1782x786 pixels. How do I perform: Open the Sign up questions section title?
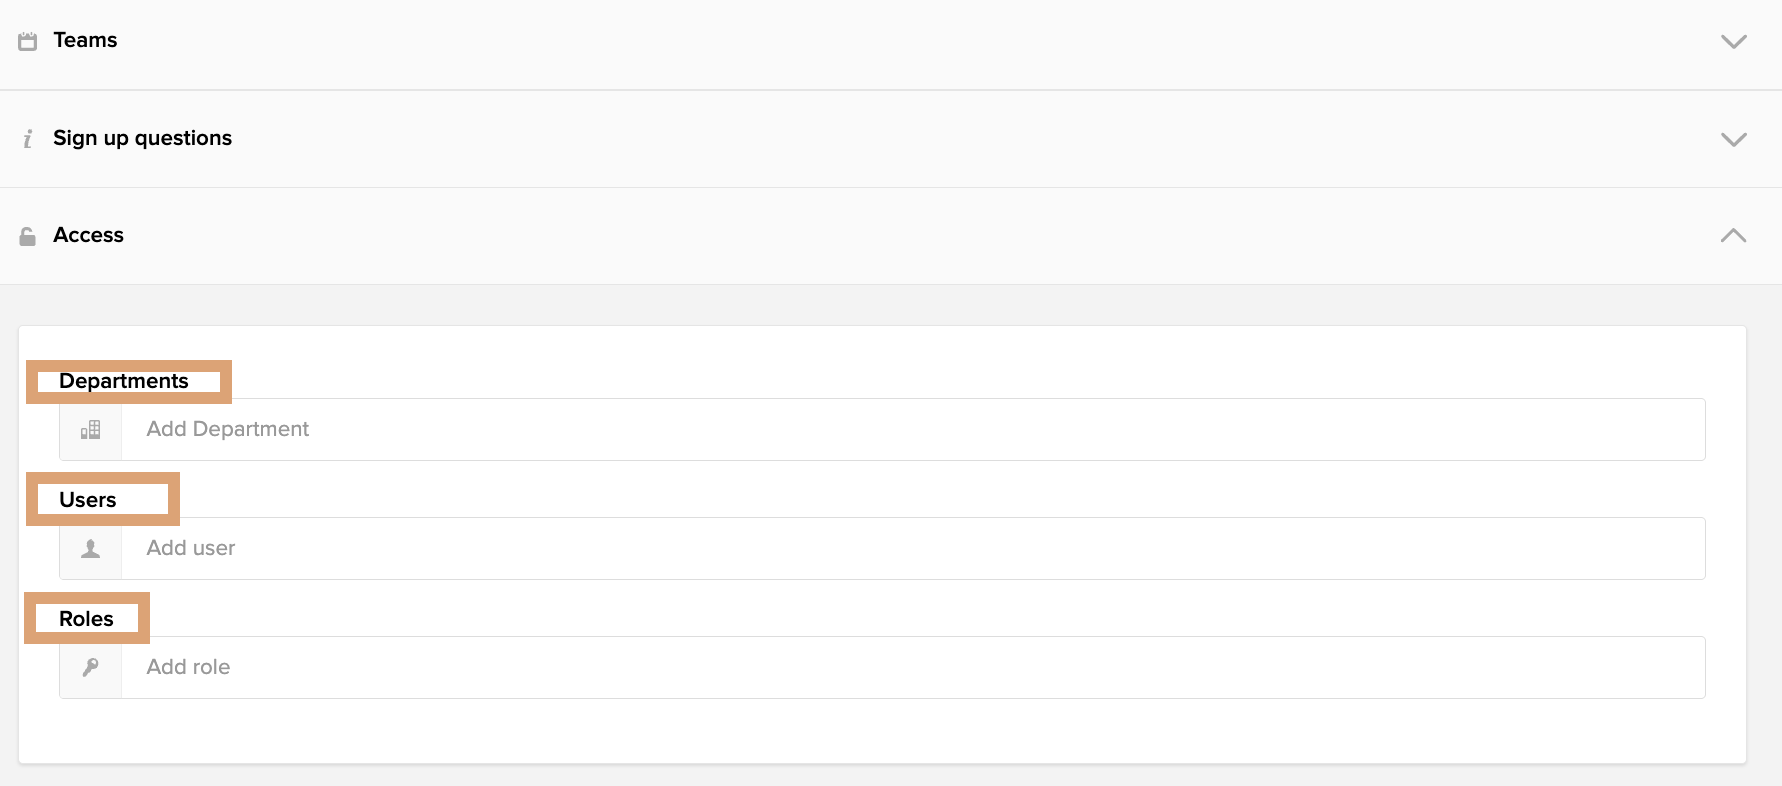pyautogui.click(x=142, y=138)
